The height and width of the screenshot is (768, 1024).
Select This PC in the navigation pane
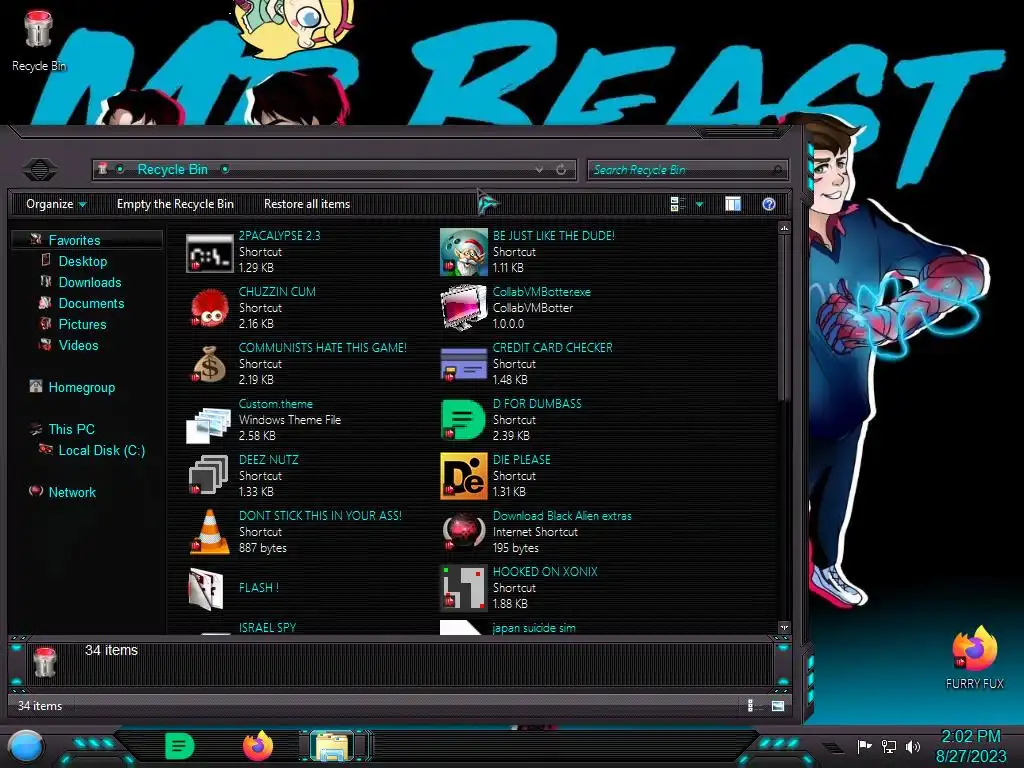pos(72,429)
